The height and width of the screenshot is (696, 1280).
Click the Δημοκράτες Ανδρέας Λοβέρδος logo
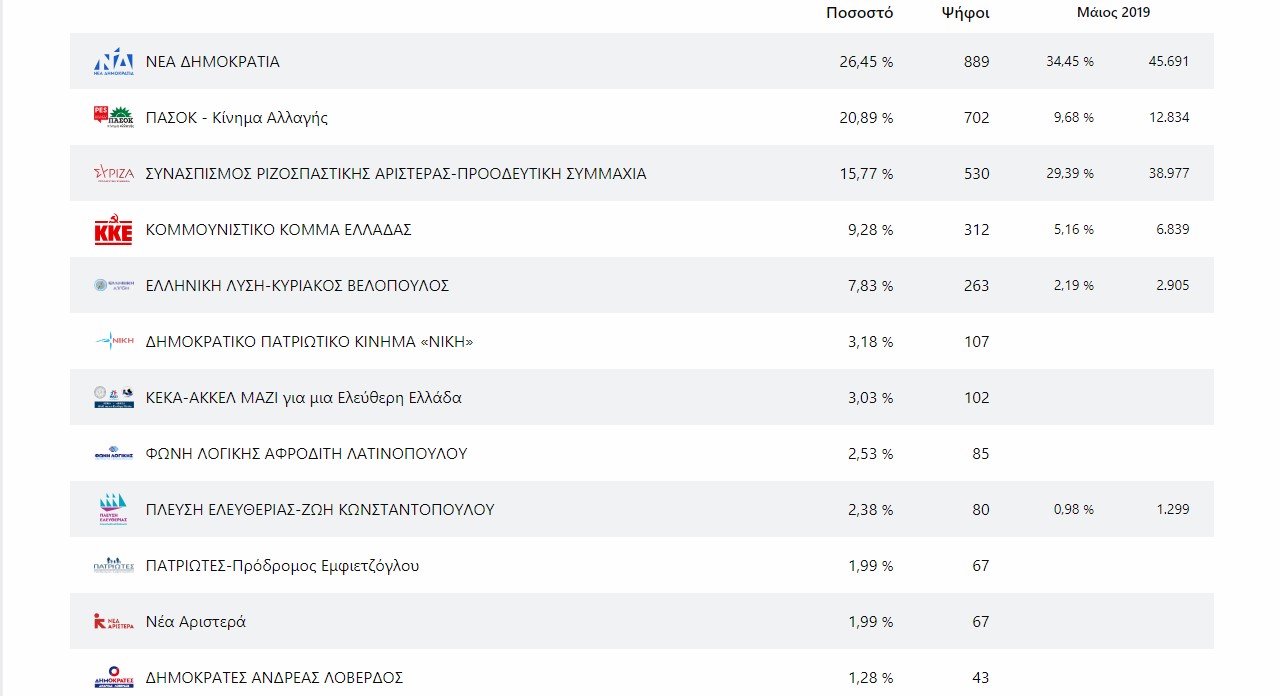click(x=113, y=677)
